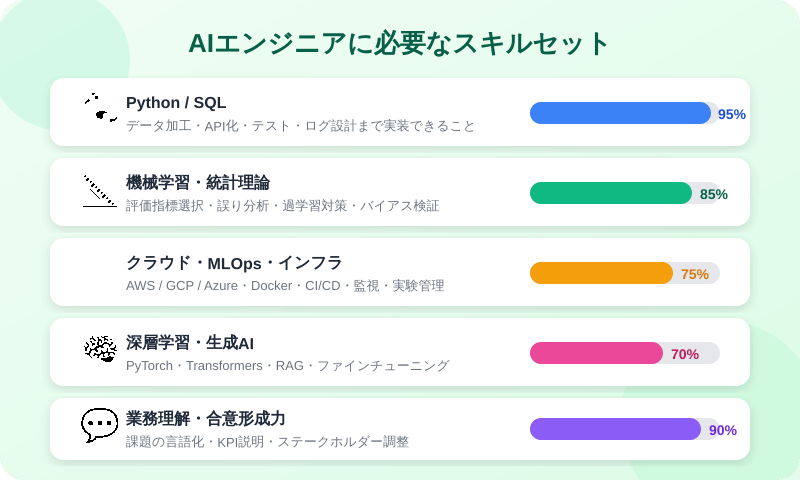
Task: Select the 機械学習・統計理論 heading
Action: [197, 183]
